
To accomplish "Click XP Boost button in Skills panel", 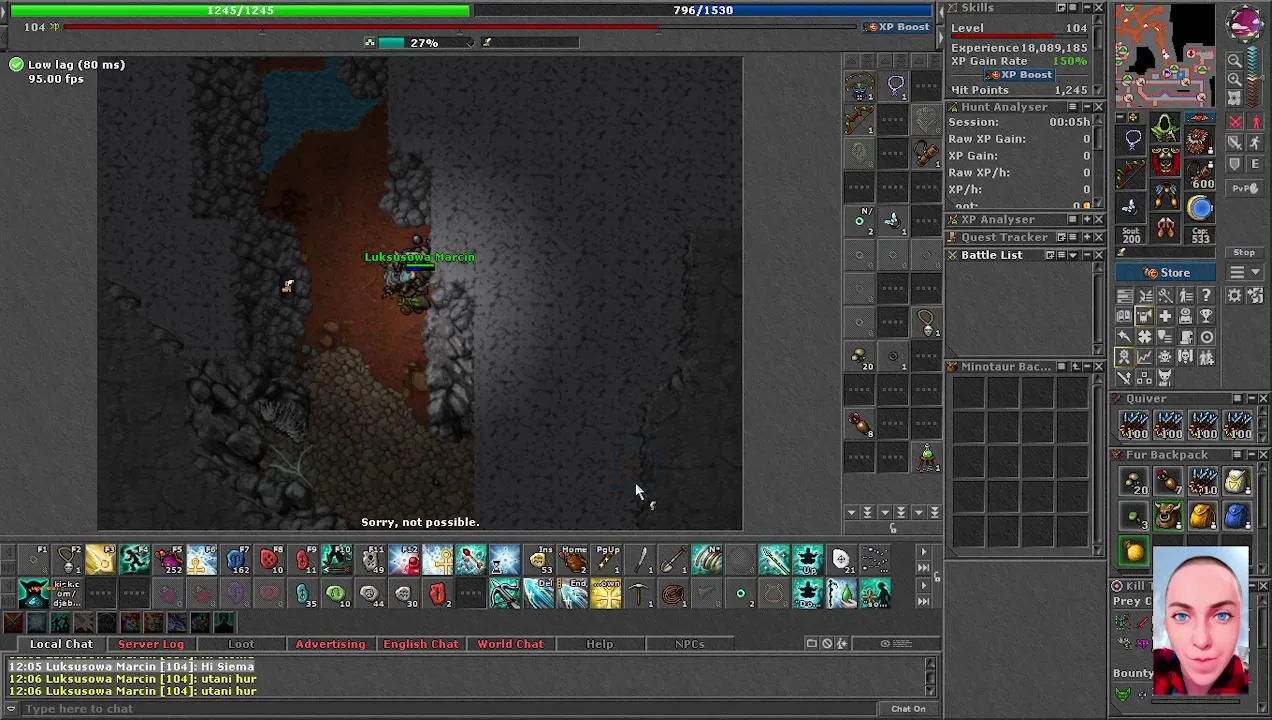I will click(x=1018, y=75).
